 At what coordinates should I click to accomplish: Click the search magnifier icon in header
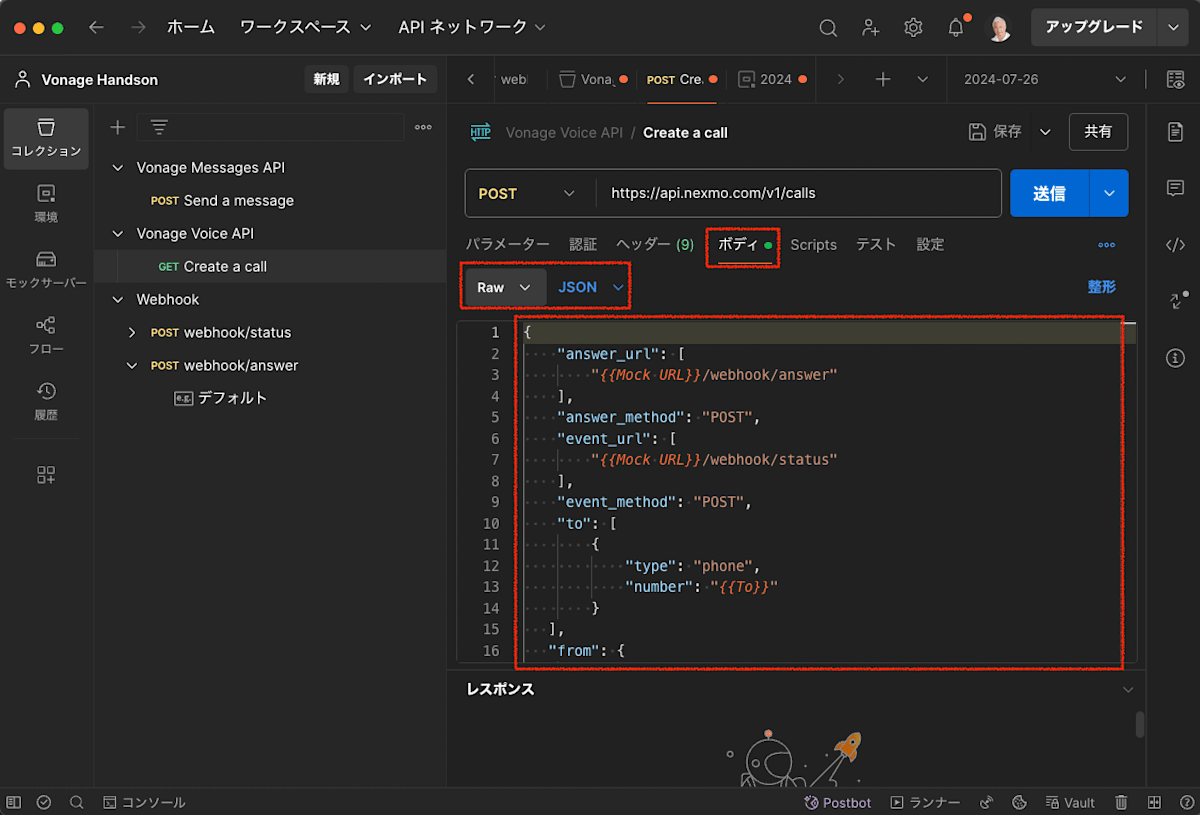coord(828,28)
